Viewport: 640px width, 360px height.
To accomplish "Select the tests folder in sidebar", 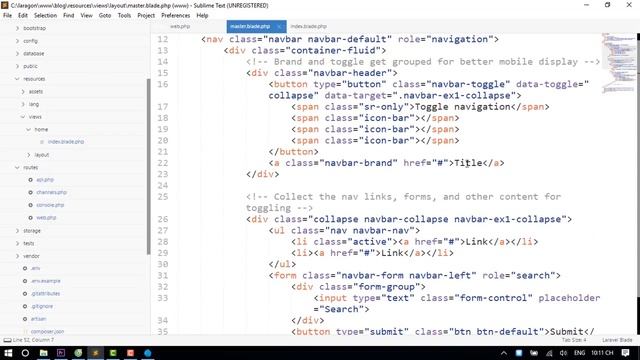I will click(29, 243).
